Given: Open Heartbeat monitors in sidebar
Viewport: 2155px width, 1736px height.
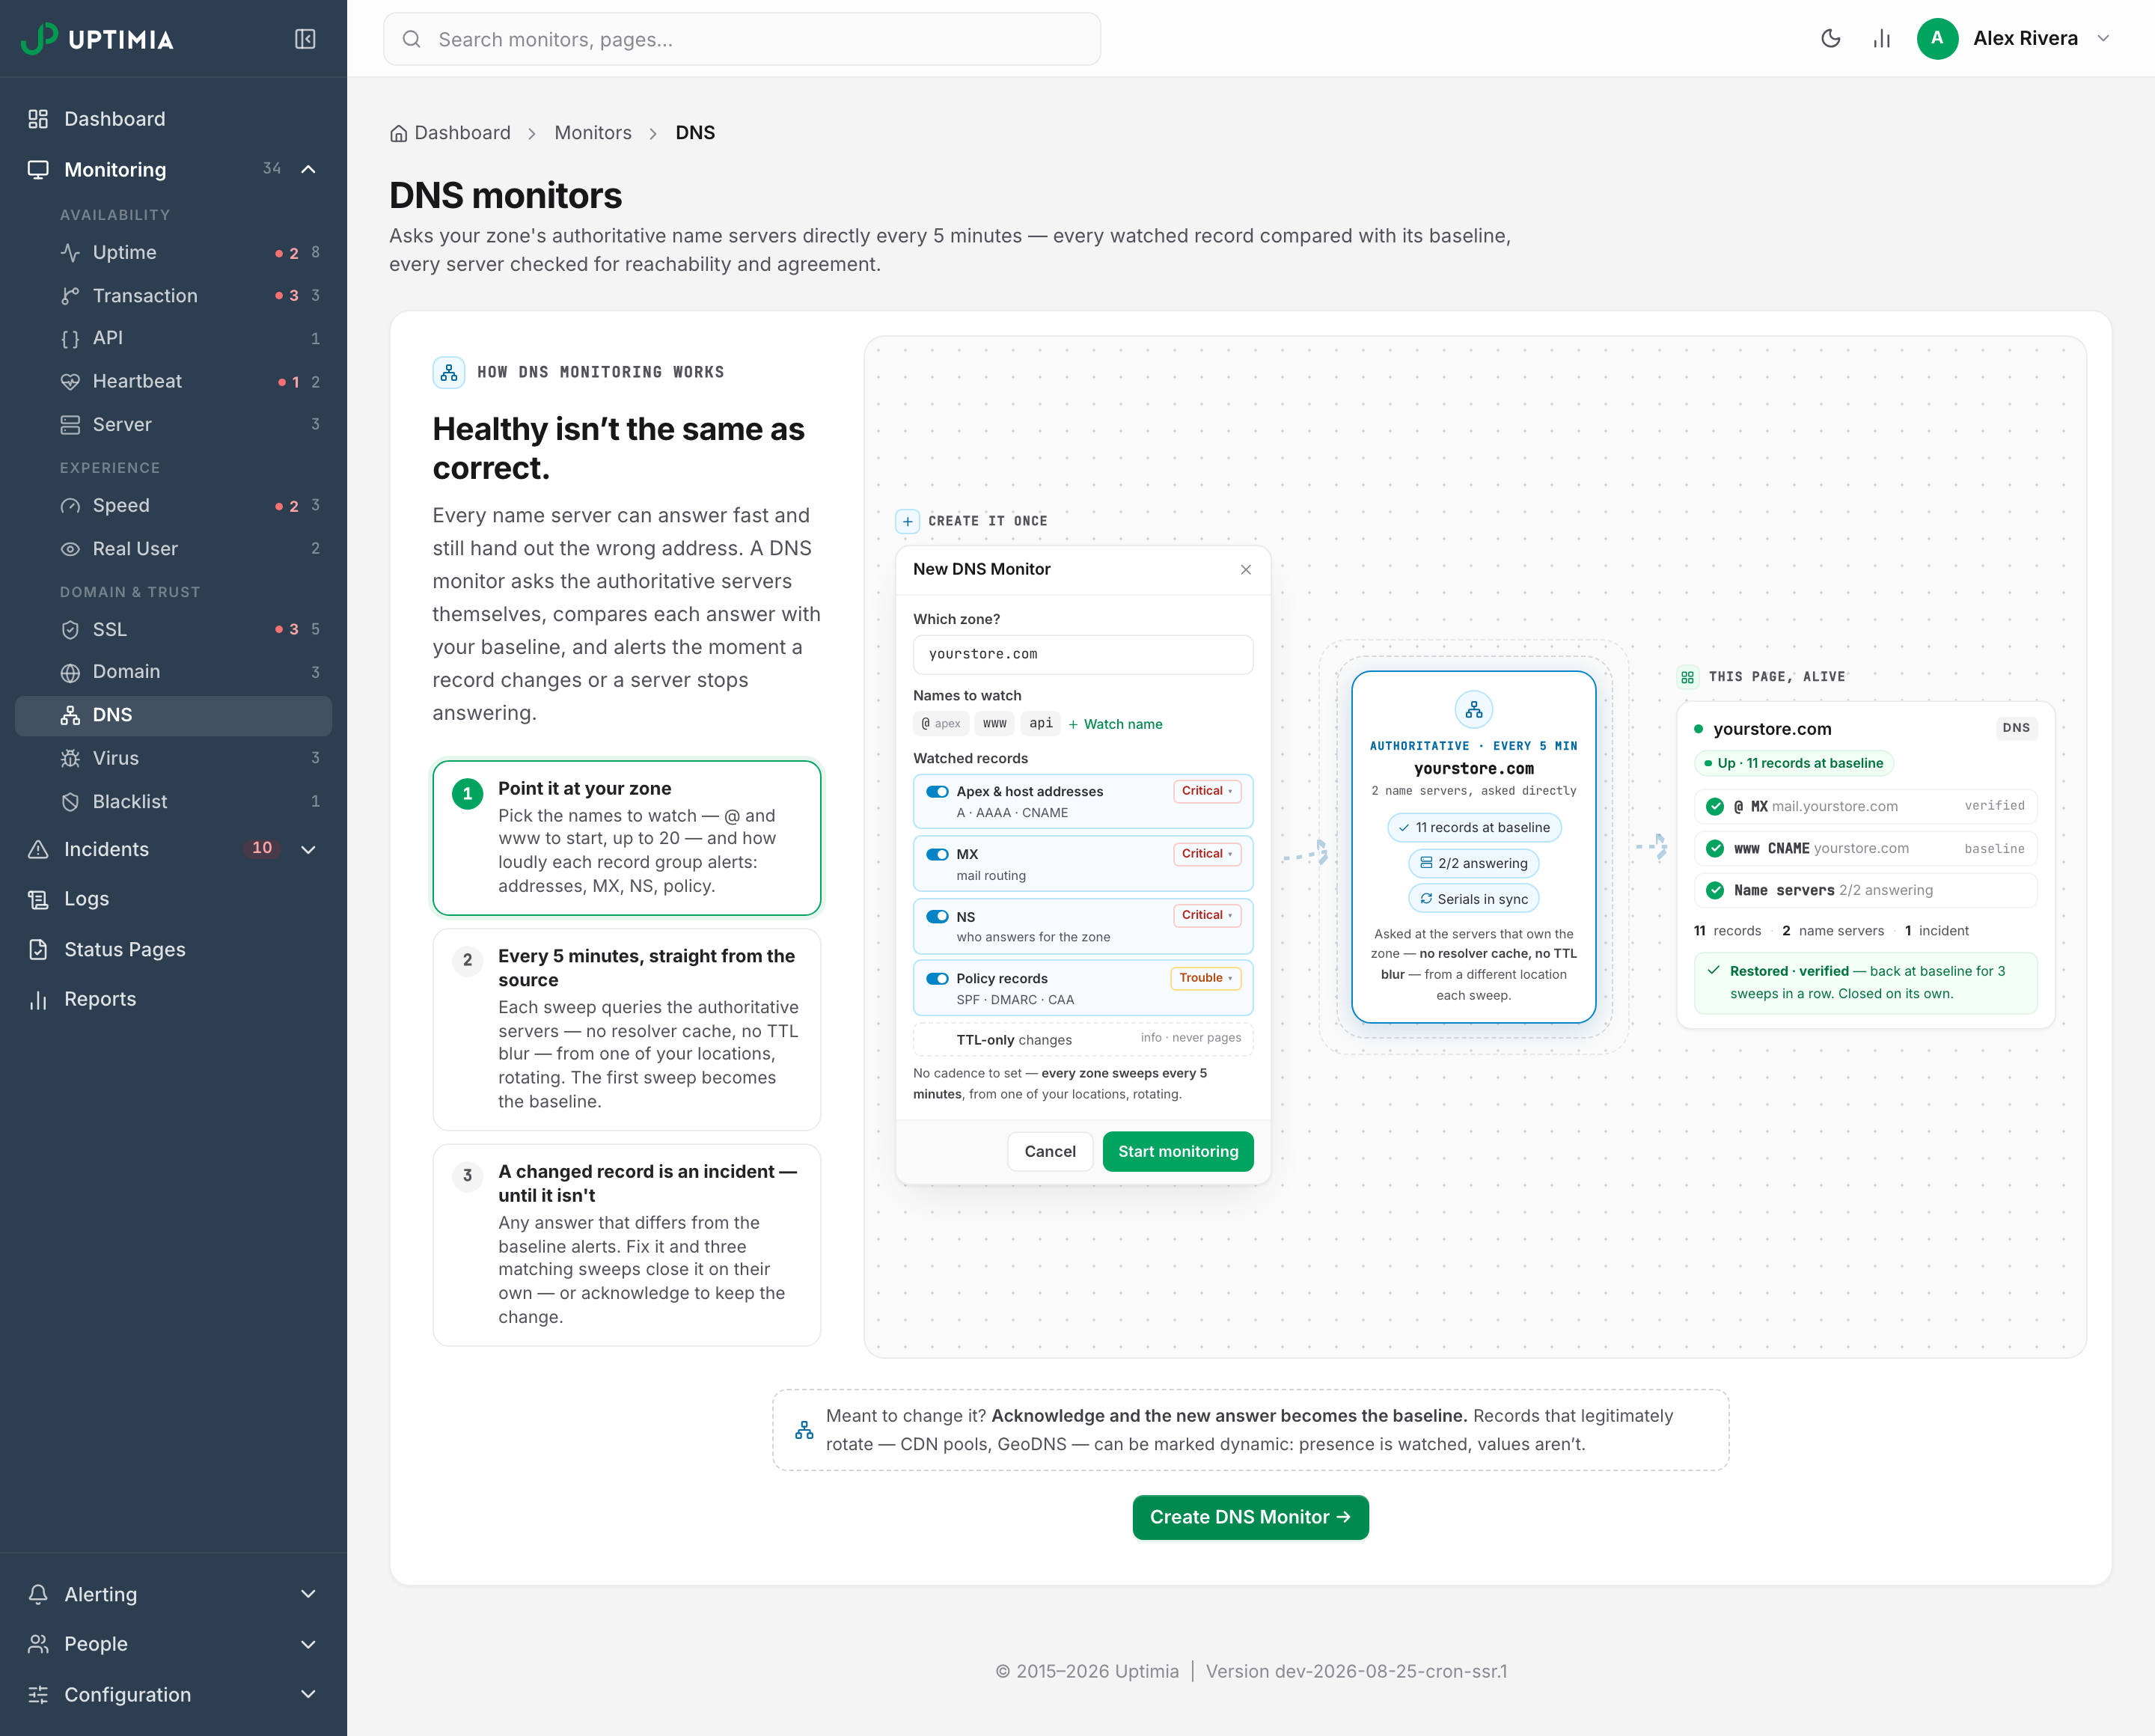Looking at the screenshot, I should tap(174, 381).
